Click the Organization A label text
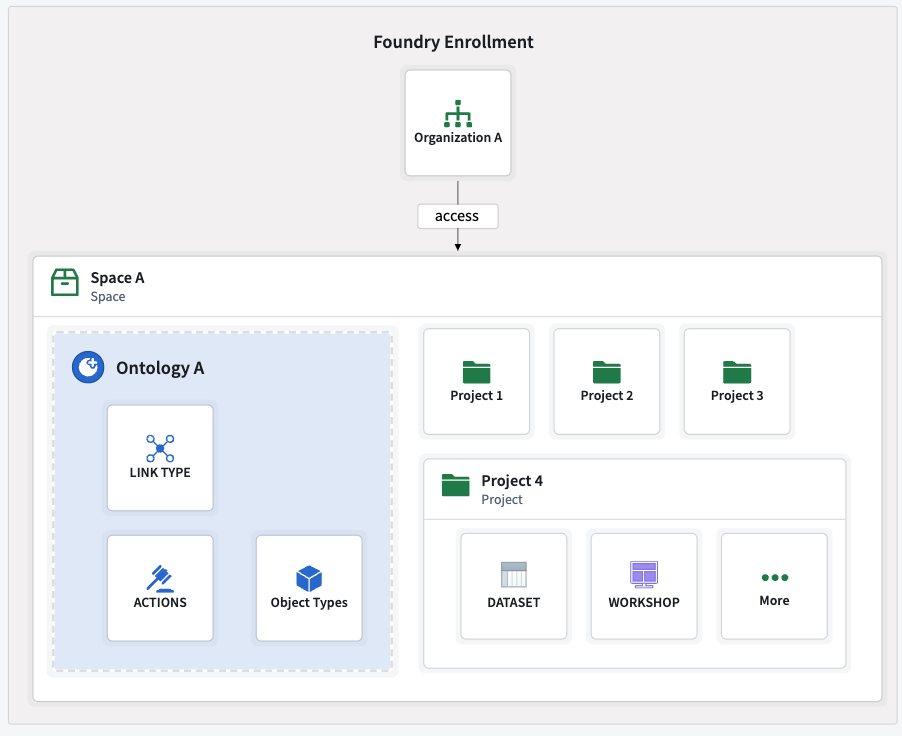This screenshot has height=736, width=902. [x=458, y=137]
